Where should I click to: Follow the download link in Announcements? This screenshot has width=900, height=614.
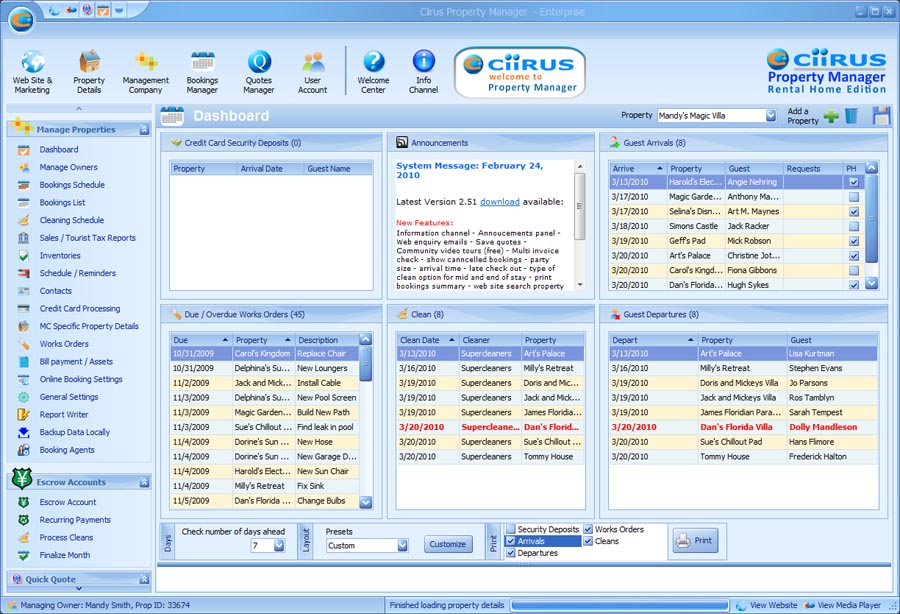(x=499, y=202)
